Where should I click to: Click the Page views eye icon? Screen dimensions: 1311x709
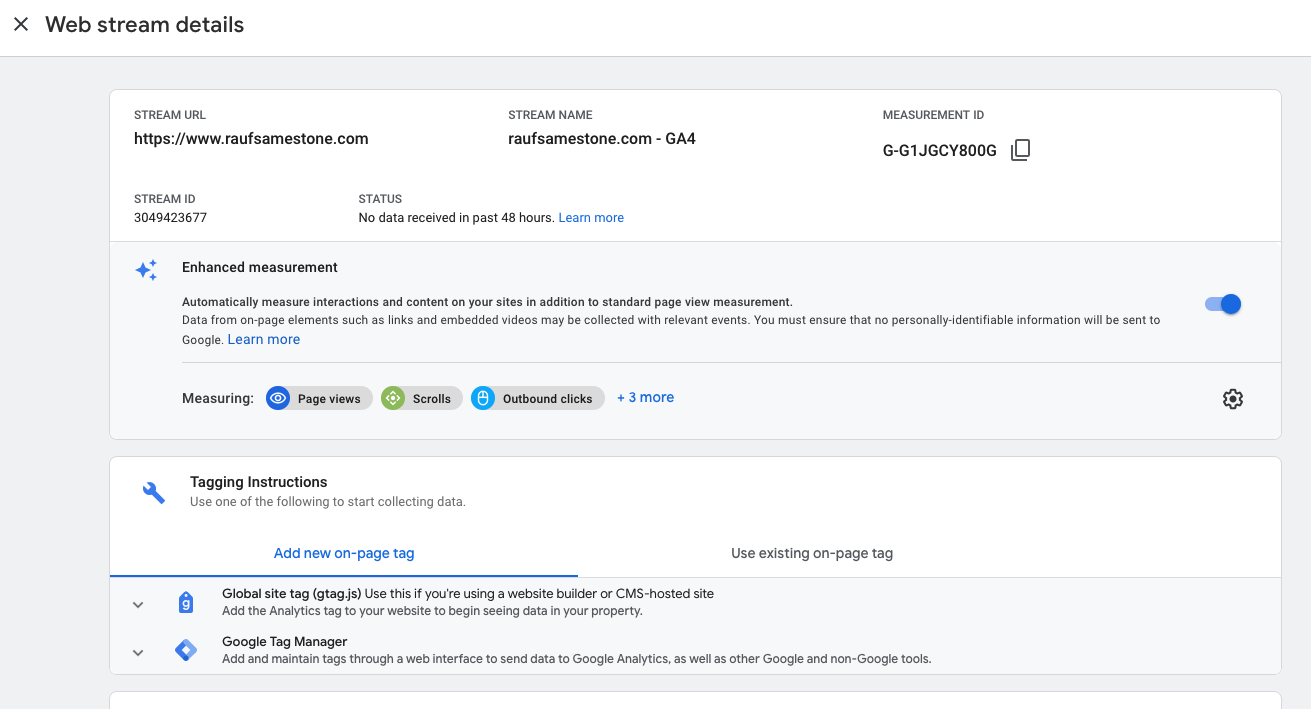(279, 398)
